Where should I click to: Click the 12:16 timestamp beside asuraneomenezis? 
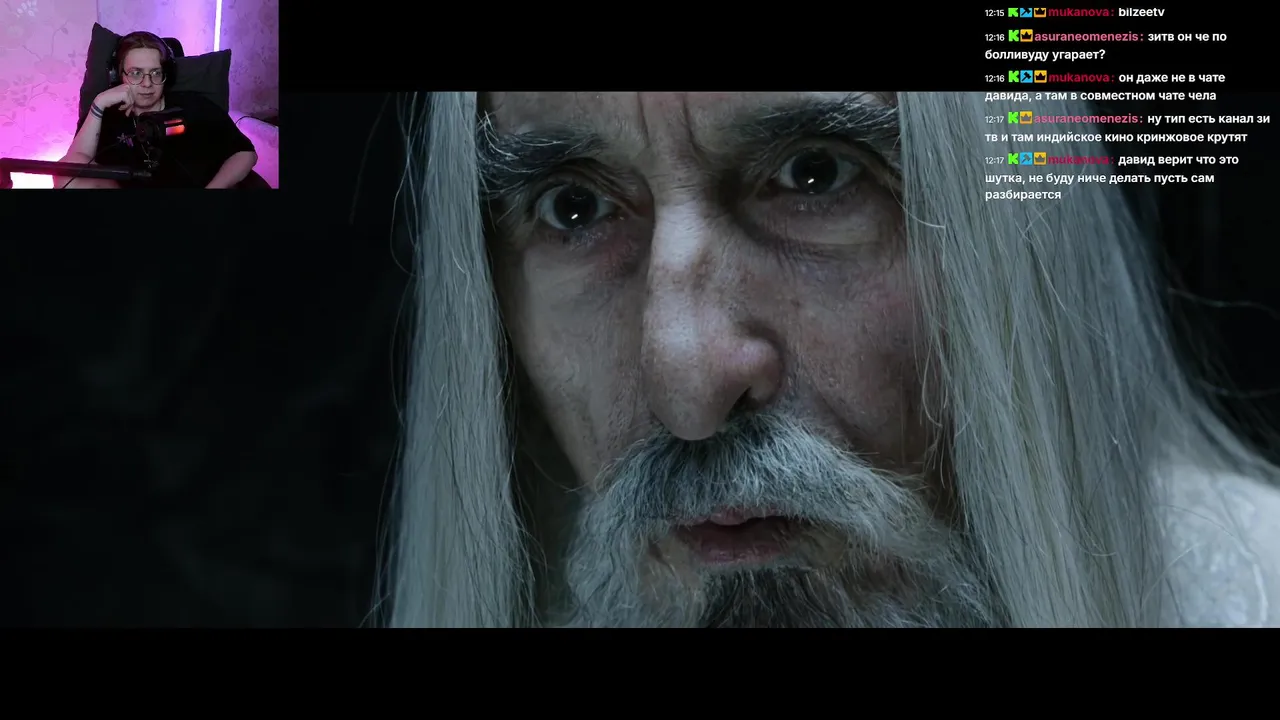pyautogui.click(x=994, y=37)
